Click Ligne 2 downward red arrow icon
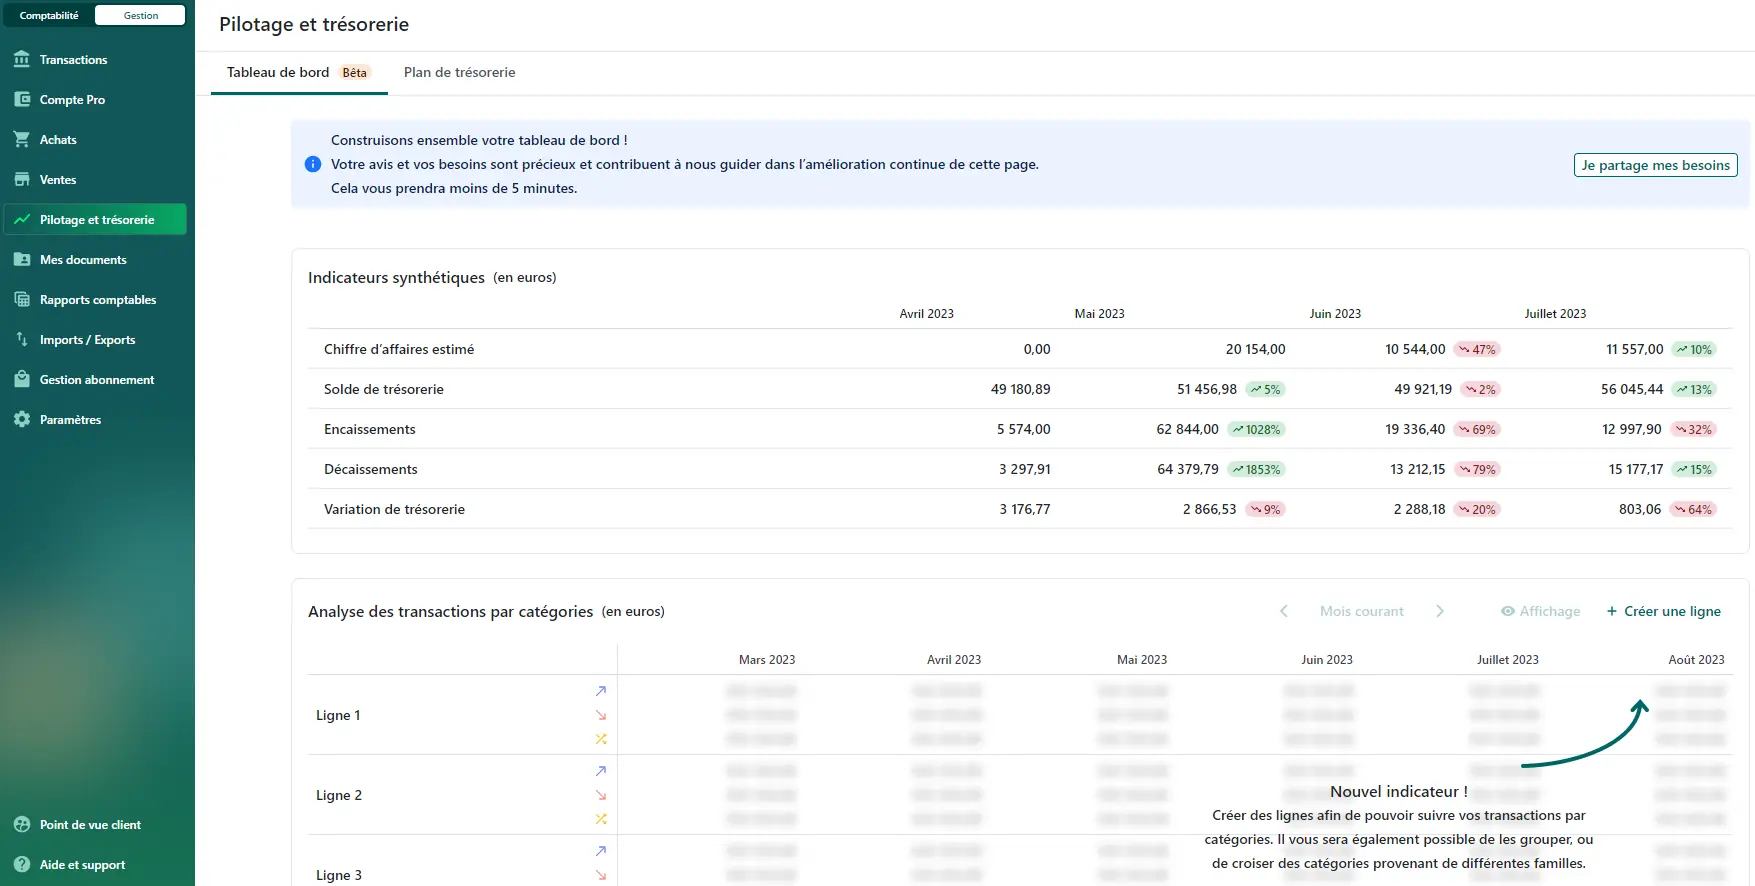 601,795
